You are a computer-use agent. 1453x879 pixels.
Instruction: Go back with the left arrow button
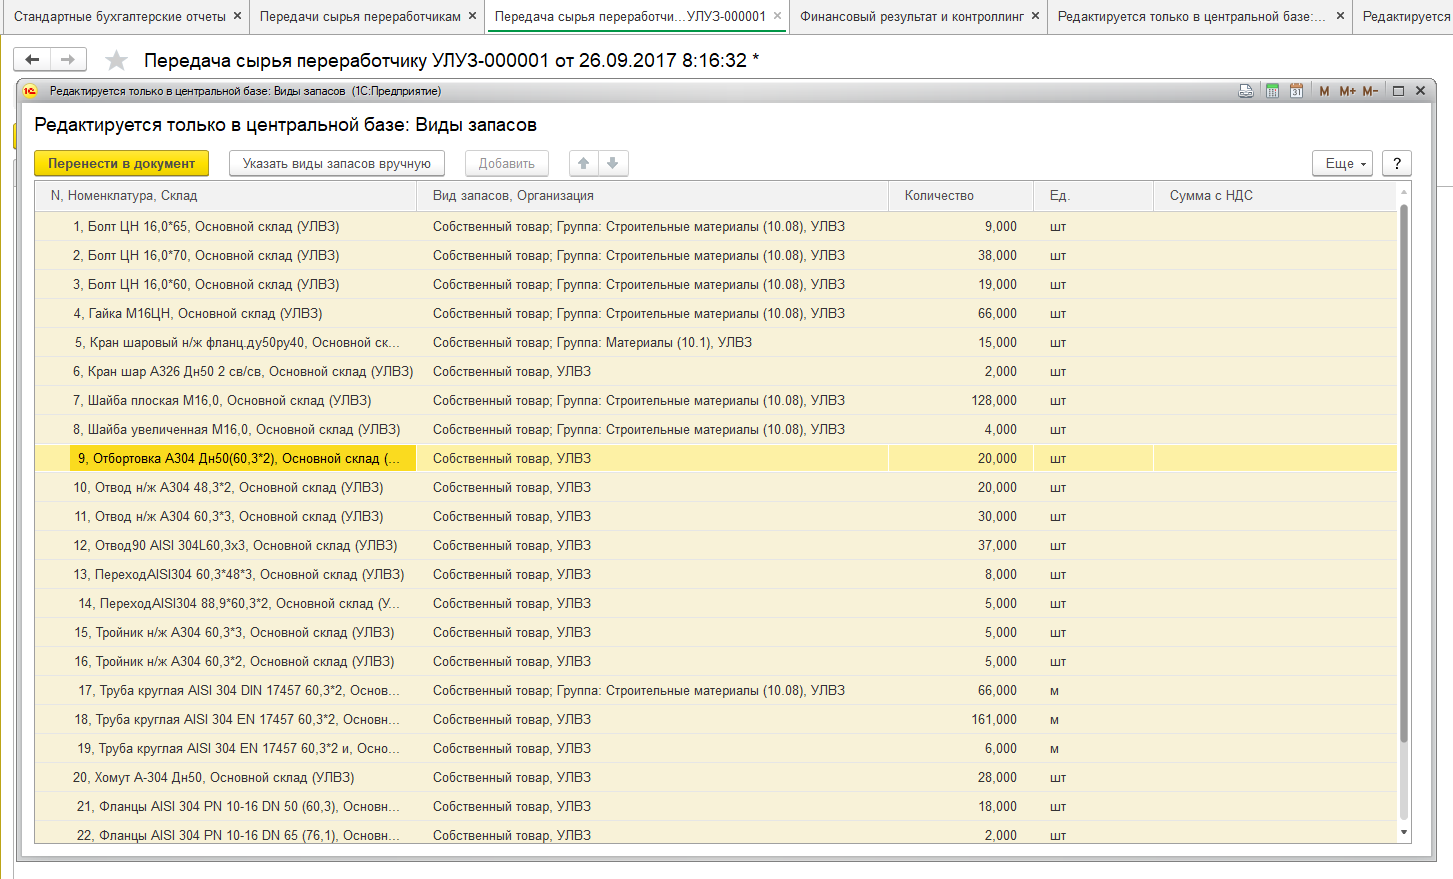(32, 60)
